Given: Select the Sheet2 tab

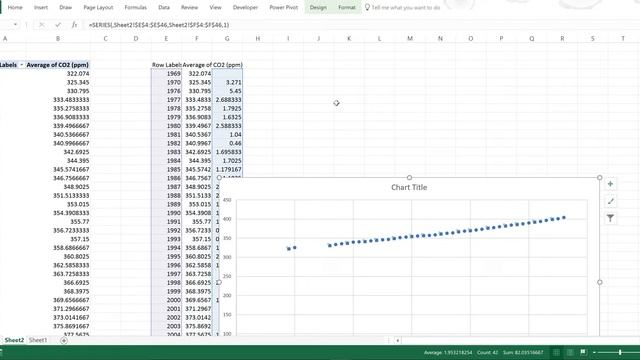Looking at the screenshot, I should (14, 340).
